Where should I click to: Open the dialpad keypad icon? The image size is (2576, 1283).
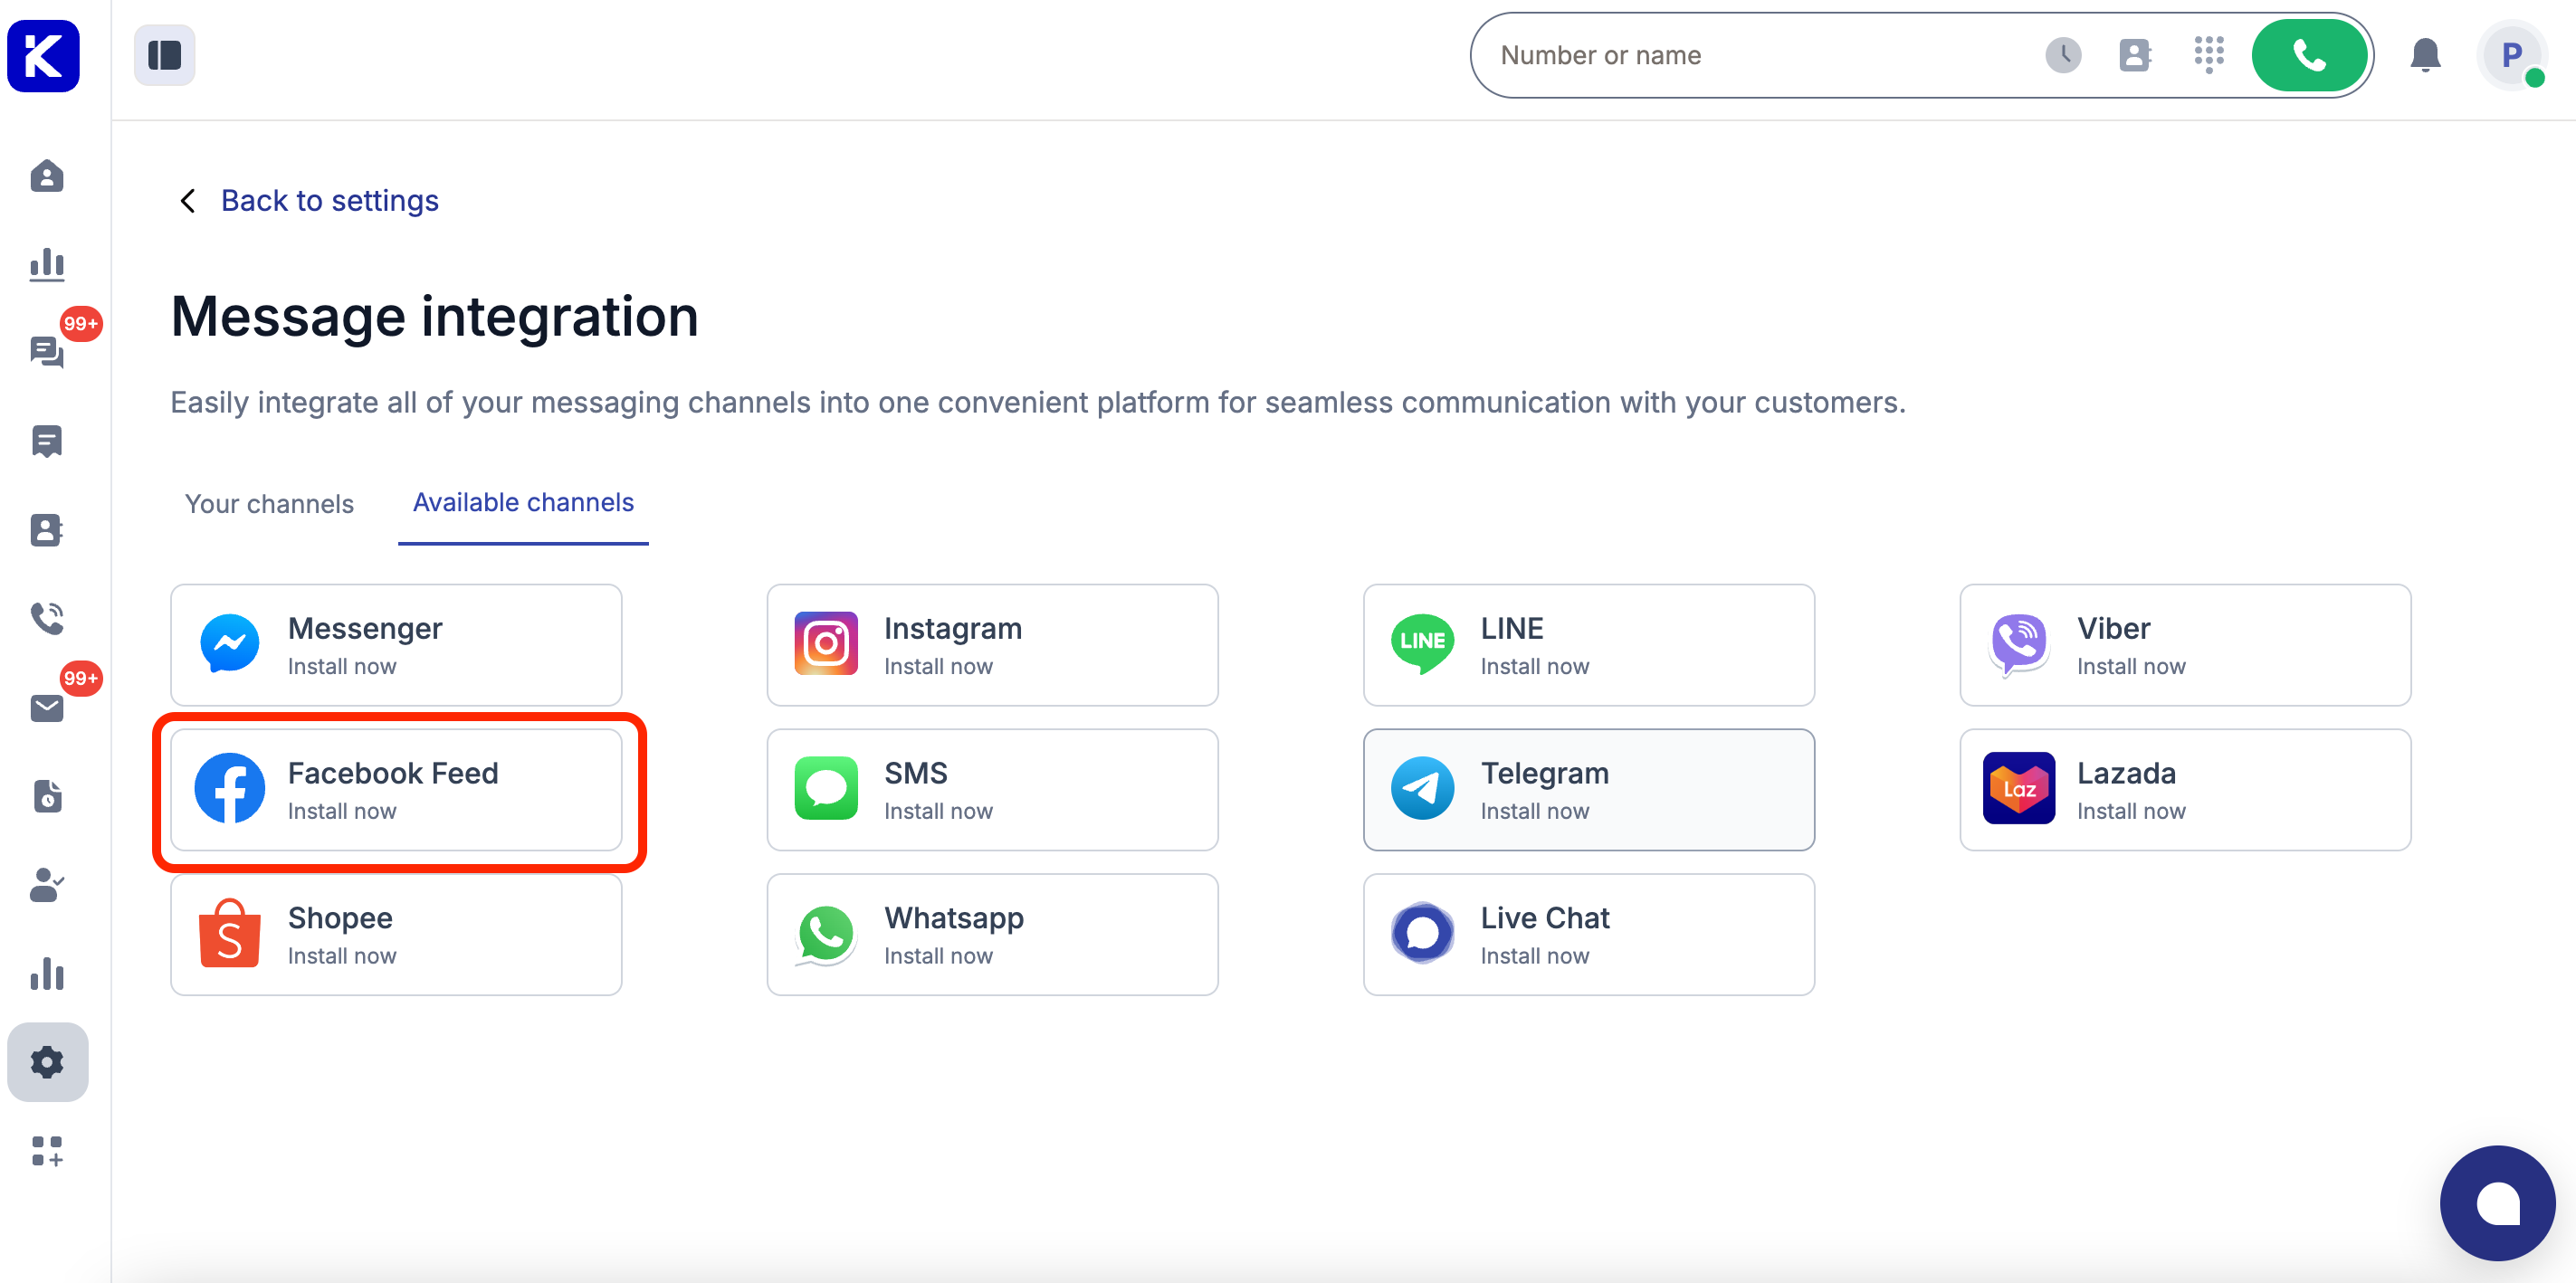point(2208,55)
